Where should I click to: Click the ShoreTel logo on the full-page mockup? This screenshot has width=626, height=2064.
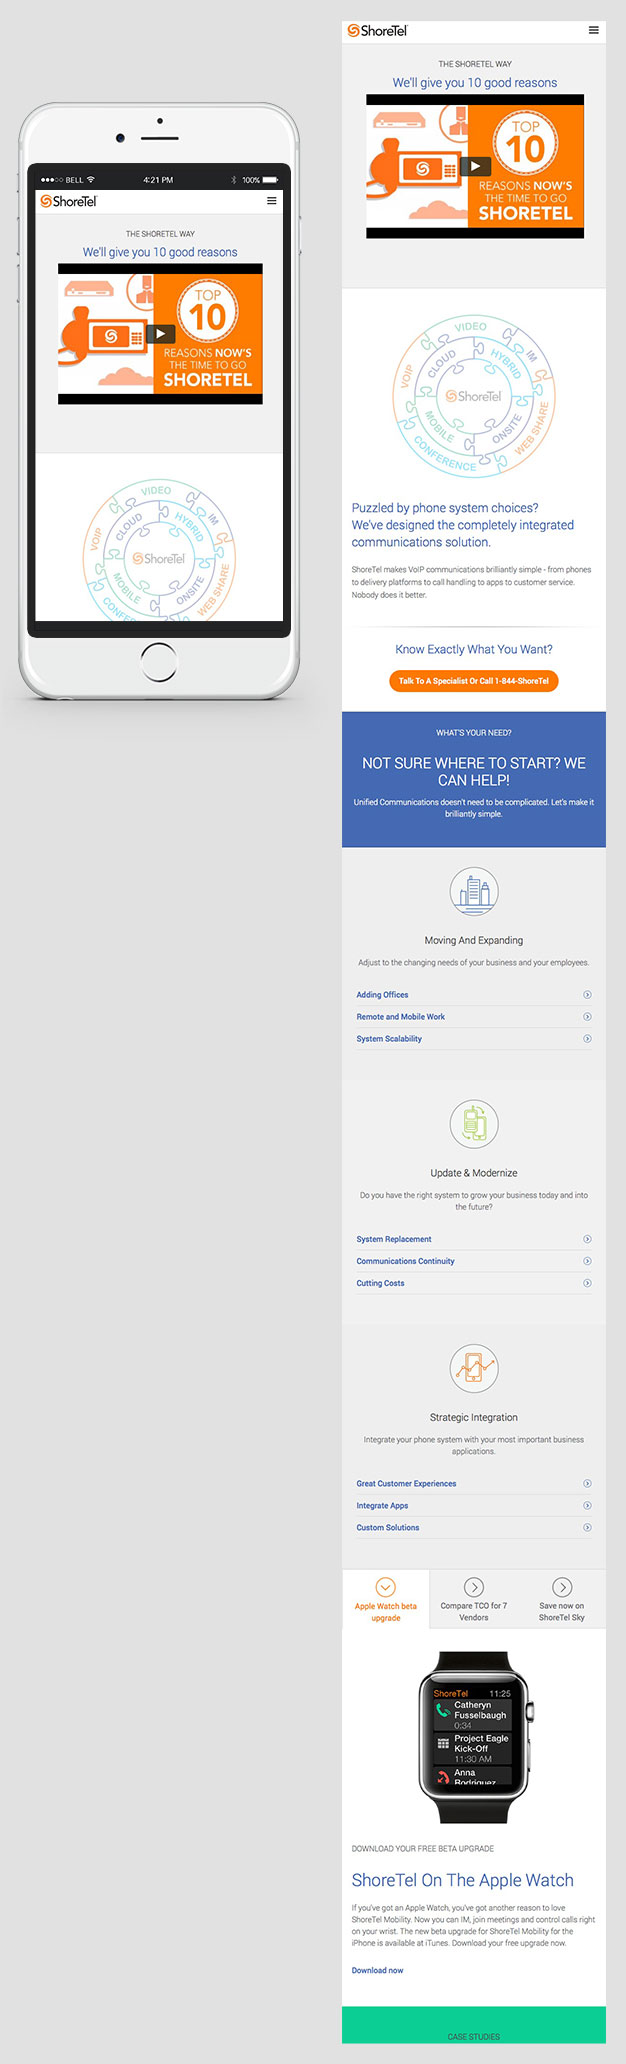(377, 31)
